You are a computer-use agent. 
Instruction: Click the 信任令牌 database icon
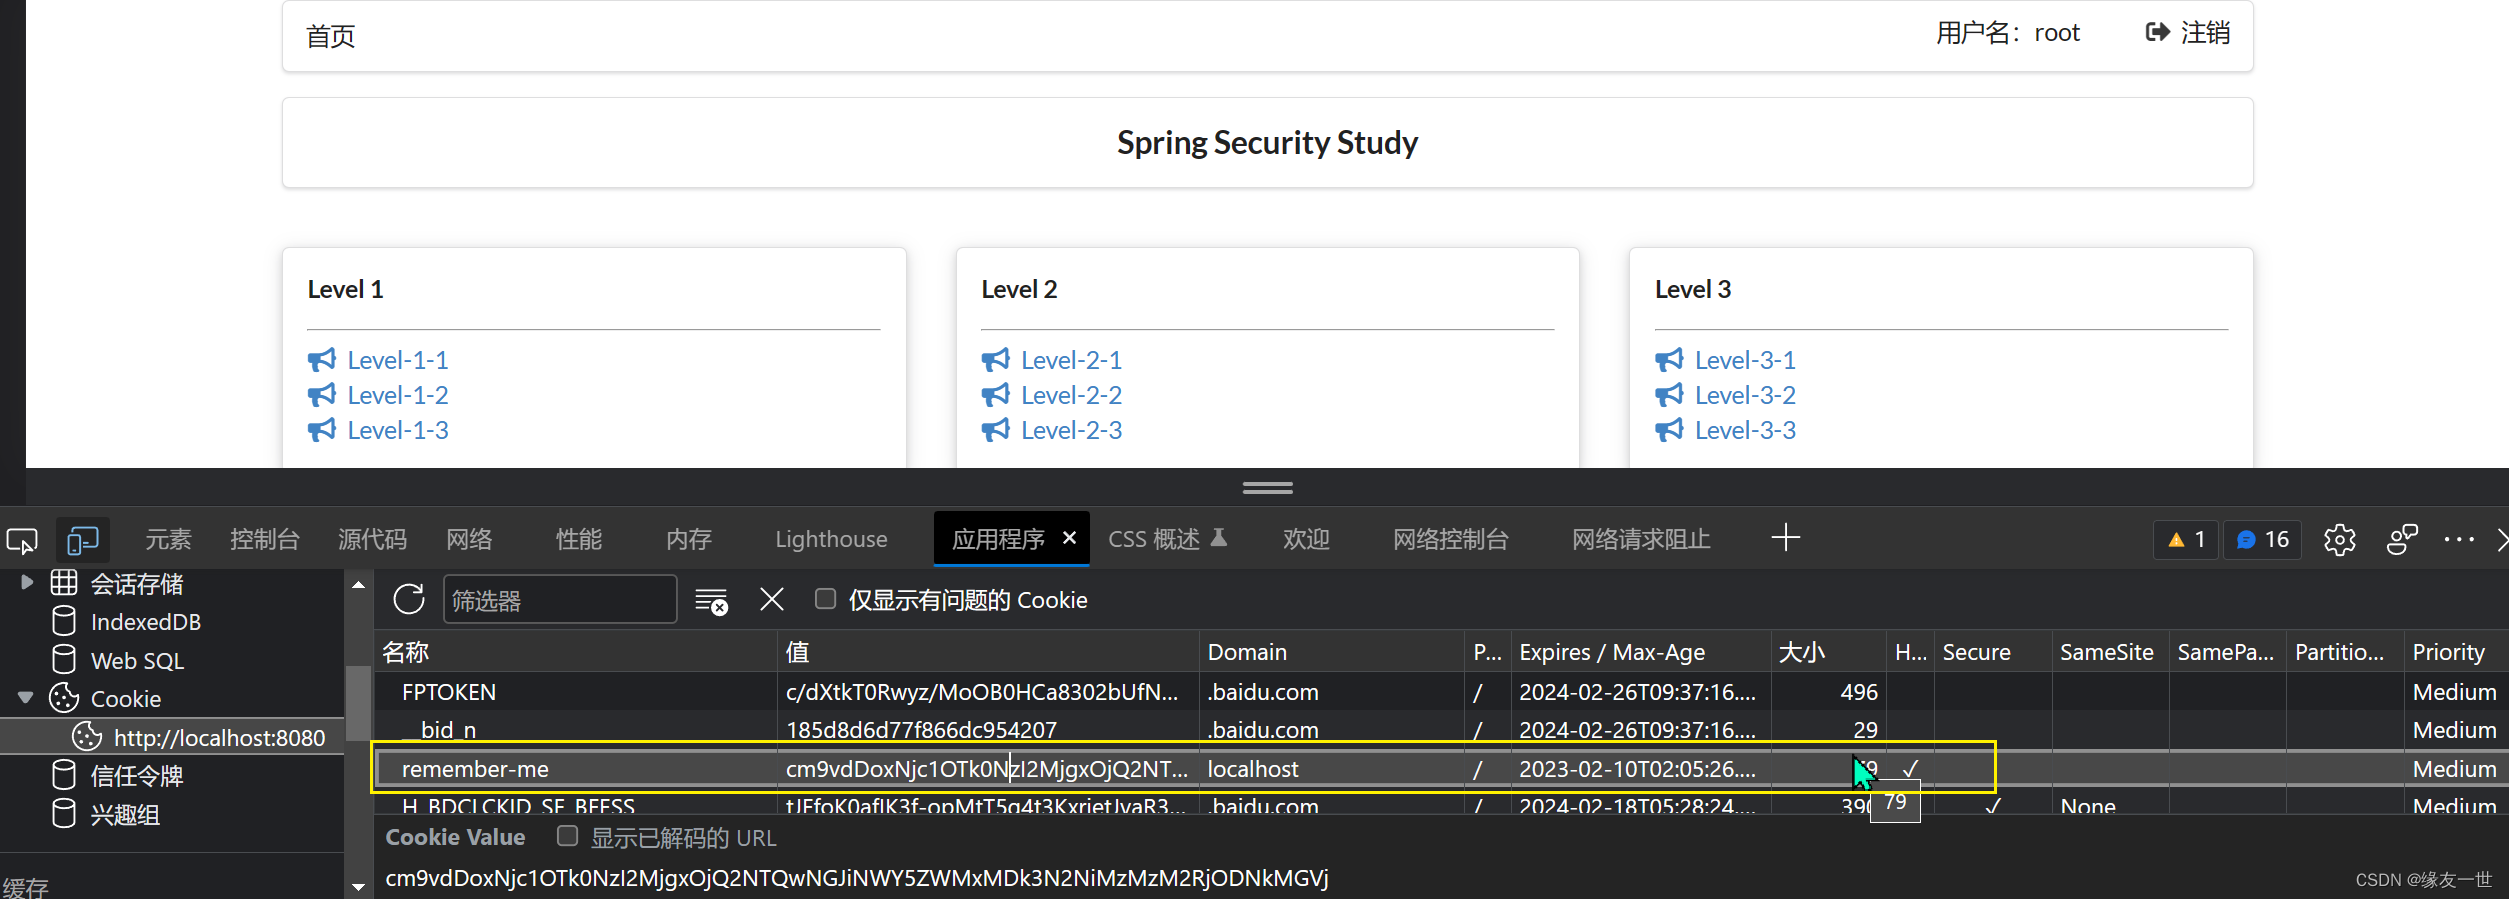pyautogui.click(x=63, y=775)
